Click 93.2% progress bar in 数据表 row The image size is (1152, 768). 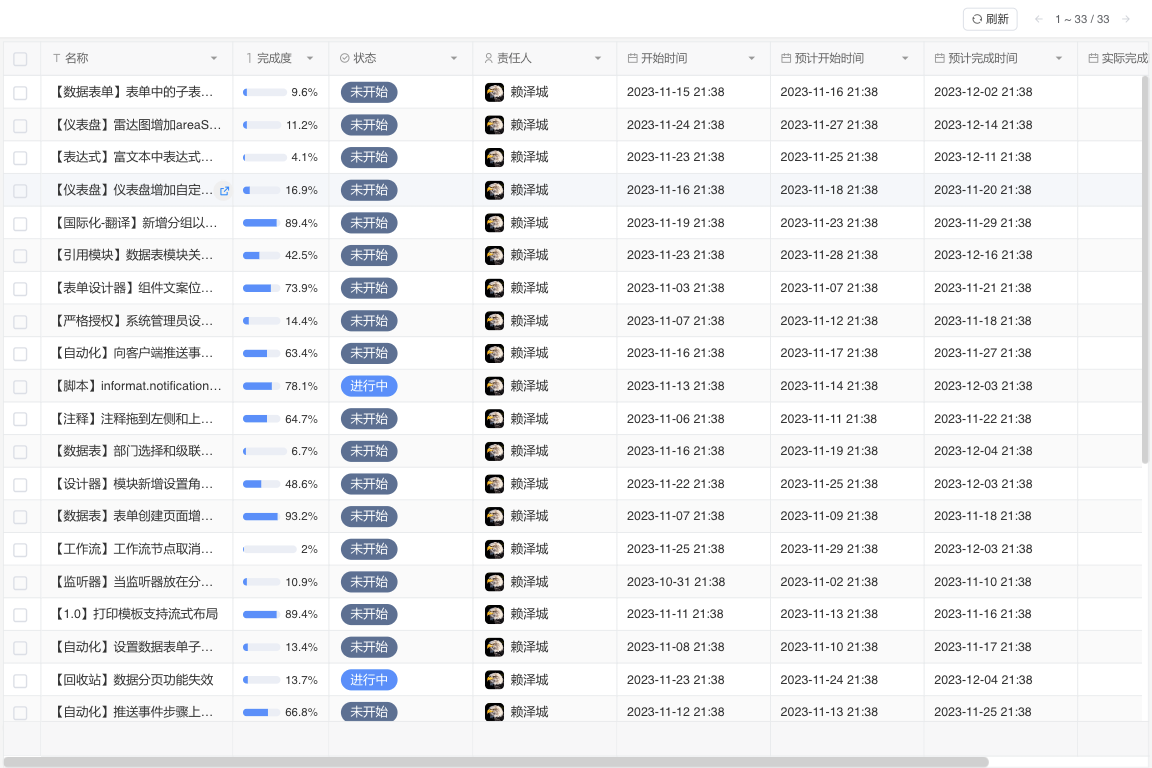click(261, 517)
